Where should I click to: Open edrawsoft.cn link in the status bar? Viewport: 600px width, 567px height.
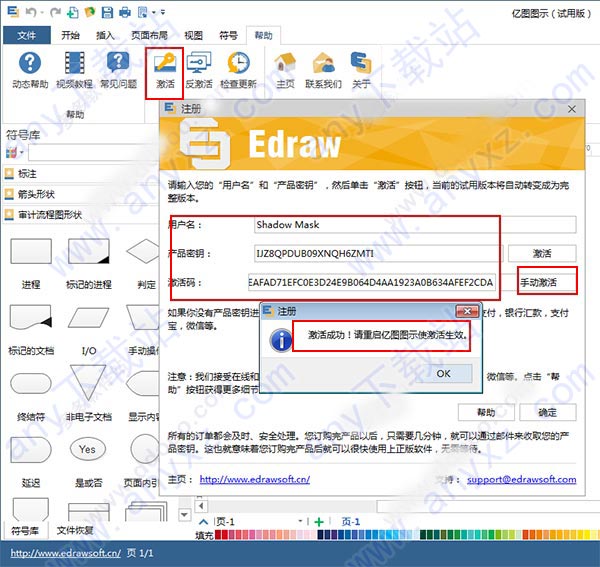[65, 553]
